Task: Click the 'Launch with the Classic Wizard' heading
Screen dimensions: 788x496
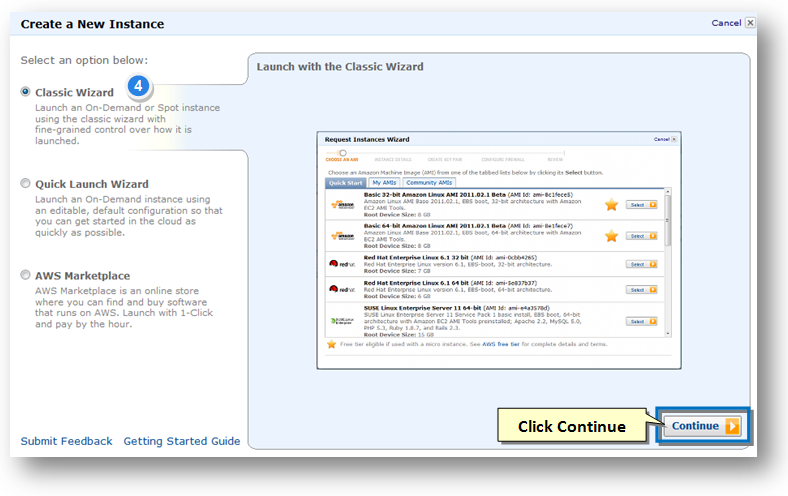Action: 340,67
